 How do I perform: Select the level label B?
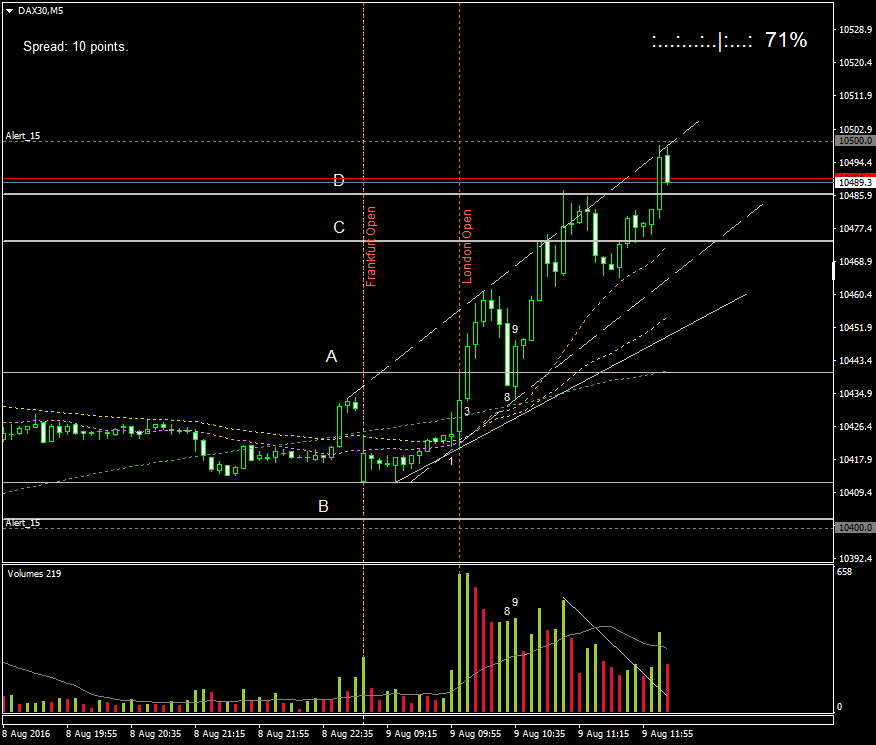(x=323, y=506)
